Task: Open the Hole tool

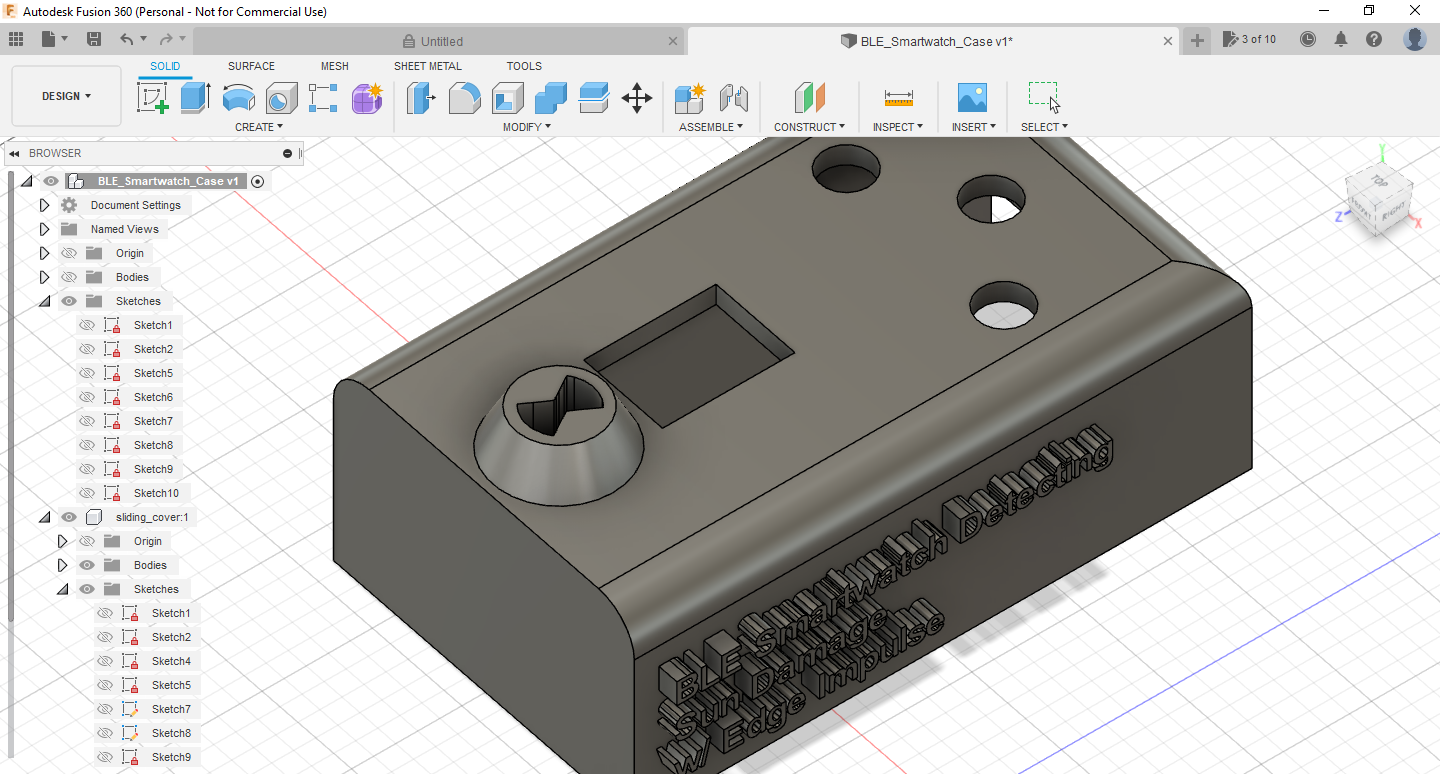Action: (281, 97)
